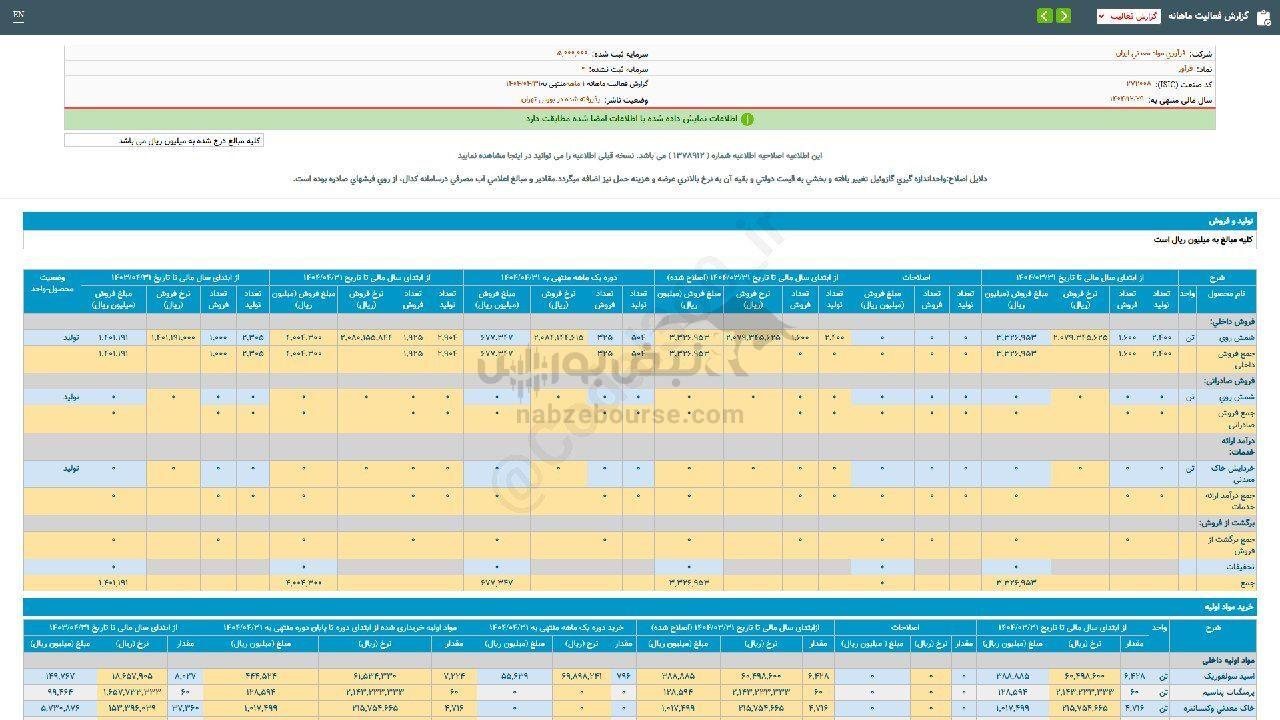Click the company name value next to شرکت
This screenshot has width=1280, height=720.
tap(1149, 53)
